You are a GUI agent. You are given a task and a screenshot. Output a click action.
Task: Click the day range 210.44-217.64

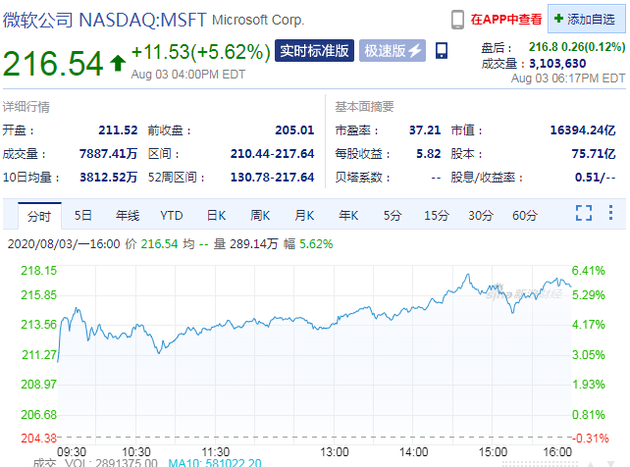click(x=272, y=154)
